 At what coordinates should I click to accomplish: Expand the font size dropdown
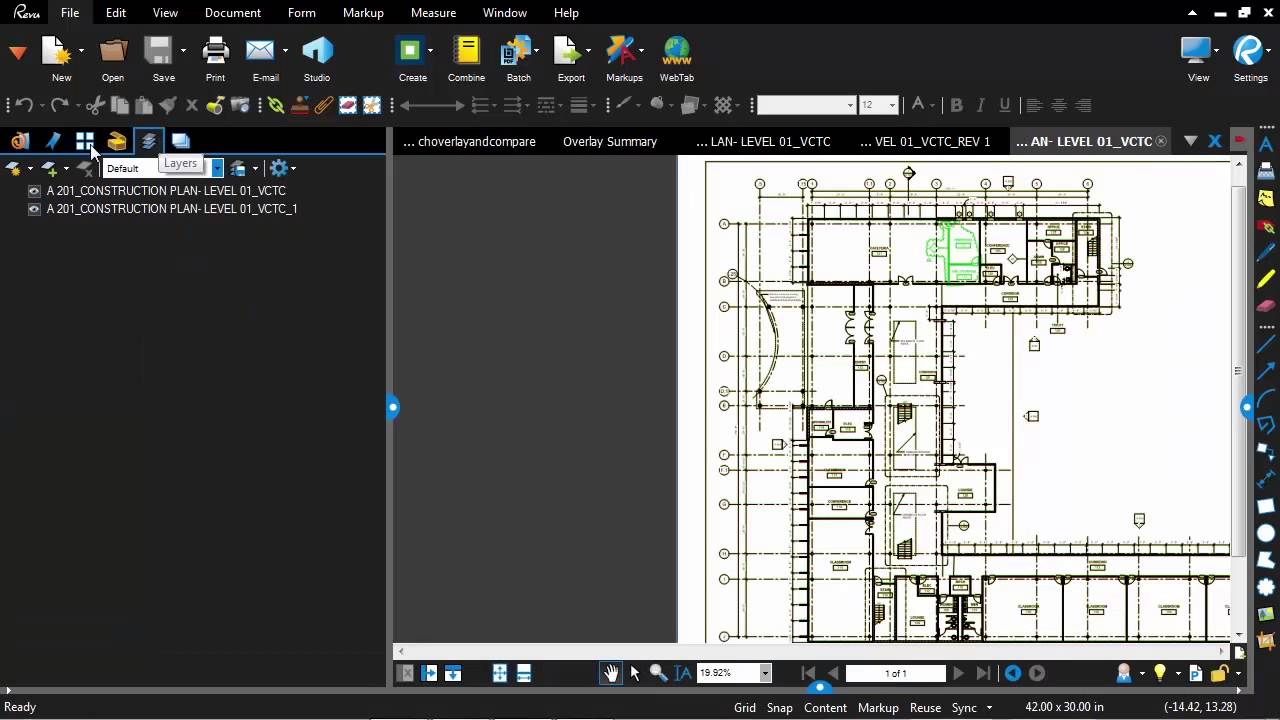click(x=892, y=105)
